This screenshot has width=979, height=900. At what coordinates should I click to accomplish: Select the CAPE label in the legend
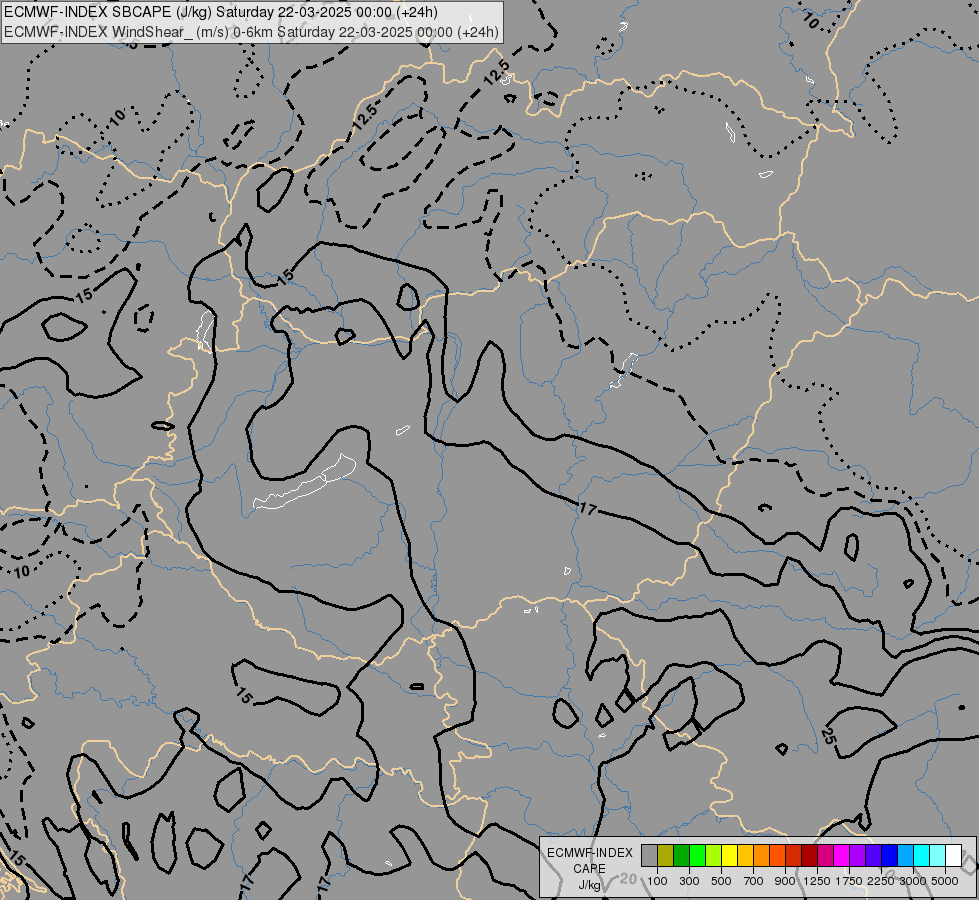(589, 869)
